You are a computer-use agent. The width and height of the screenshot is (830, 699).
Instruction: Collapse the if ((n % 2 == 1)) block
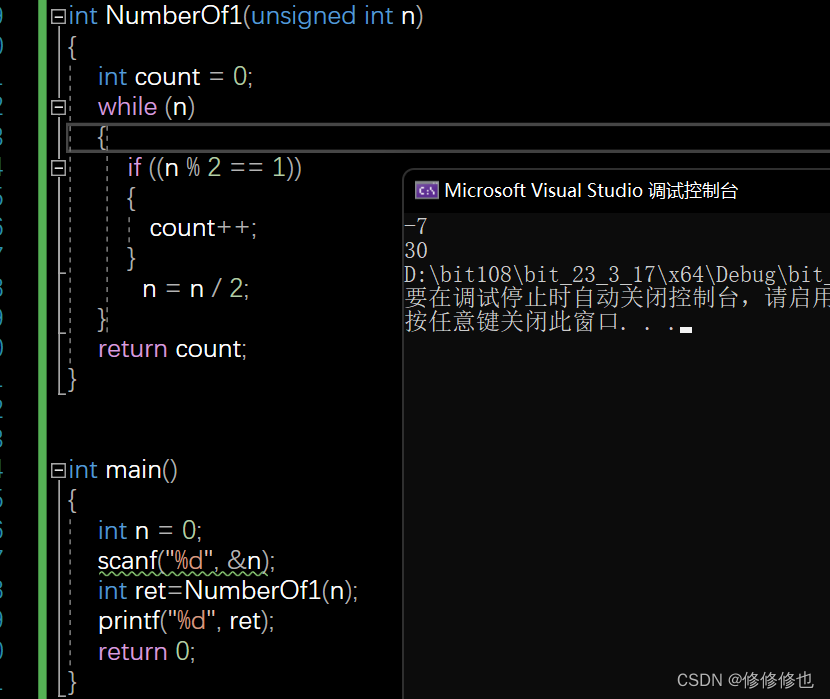click(58, 168)
